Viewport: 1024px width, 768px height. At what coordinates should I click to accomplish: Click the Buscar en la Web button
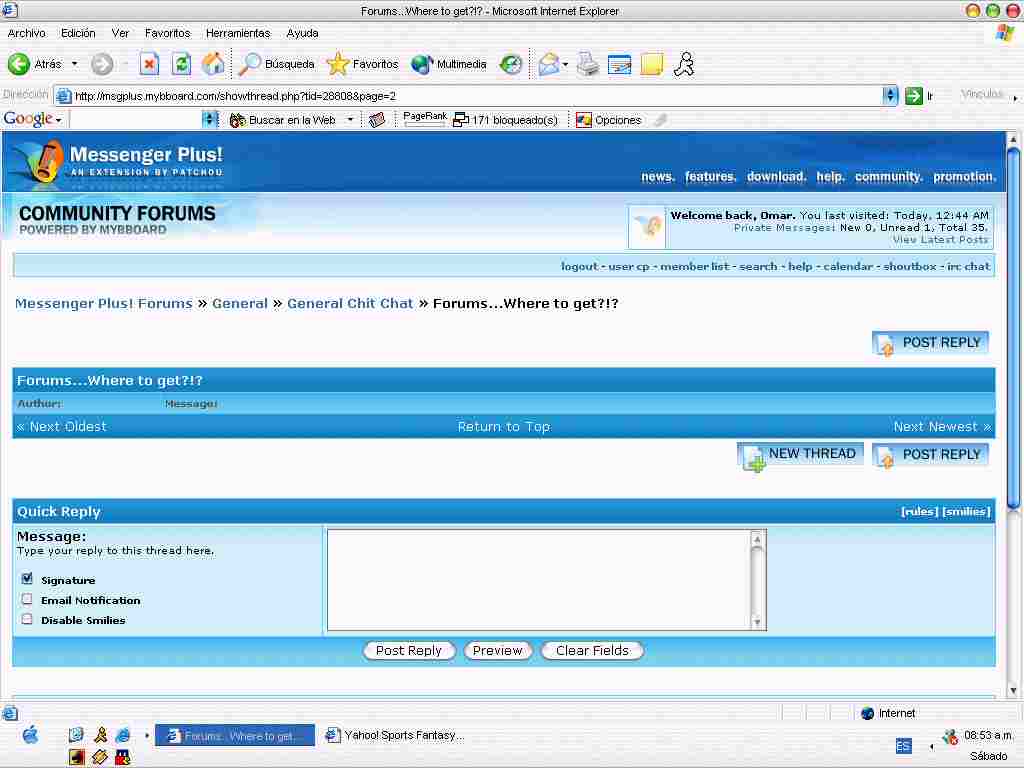click(x=283, y=120)
